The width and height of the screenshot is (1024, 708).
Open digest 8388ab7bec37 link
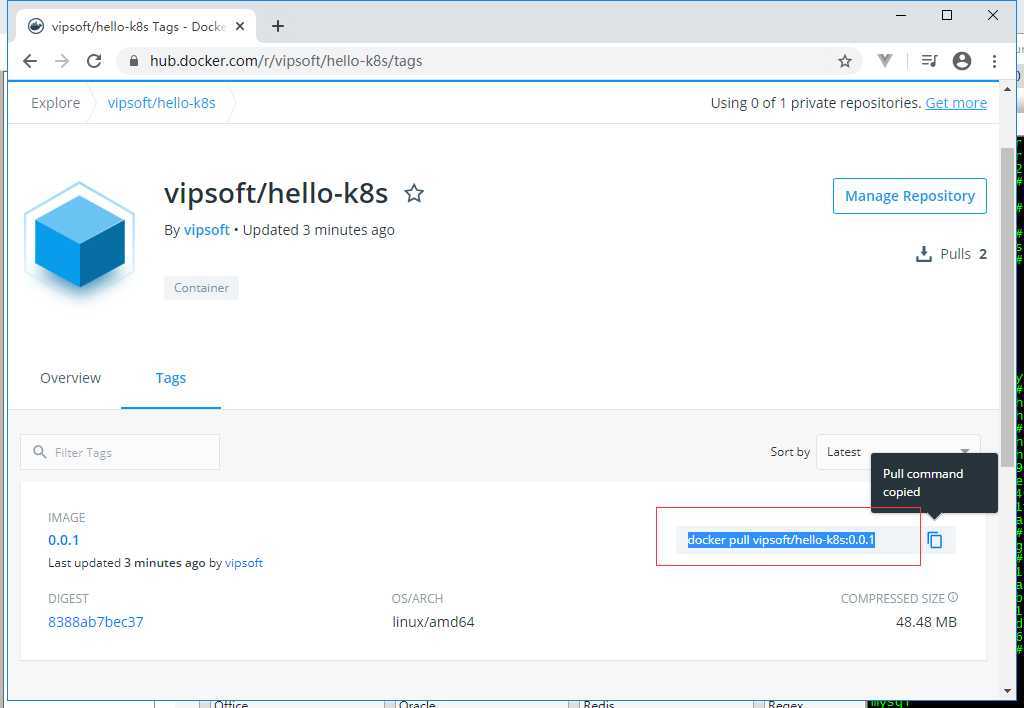(95, 622)
